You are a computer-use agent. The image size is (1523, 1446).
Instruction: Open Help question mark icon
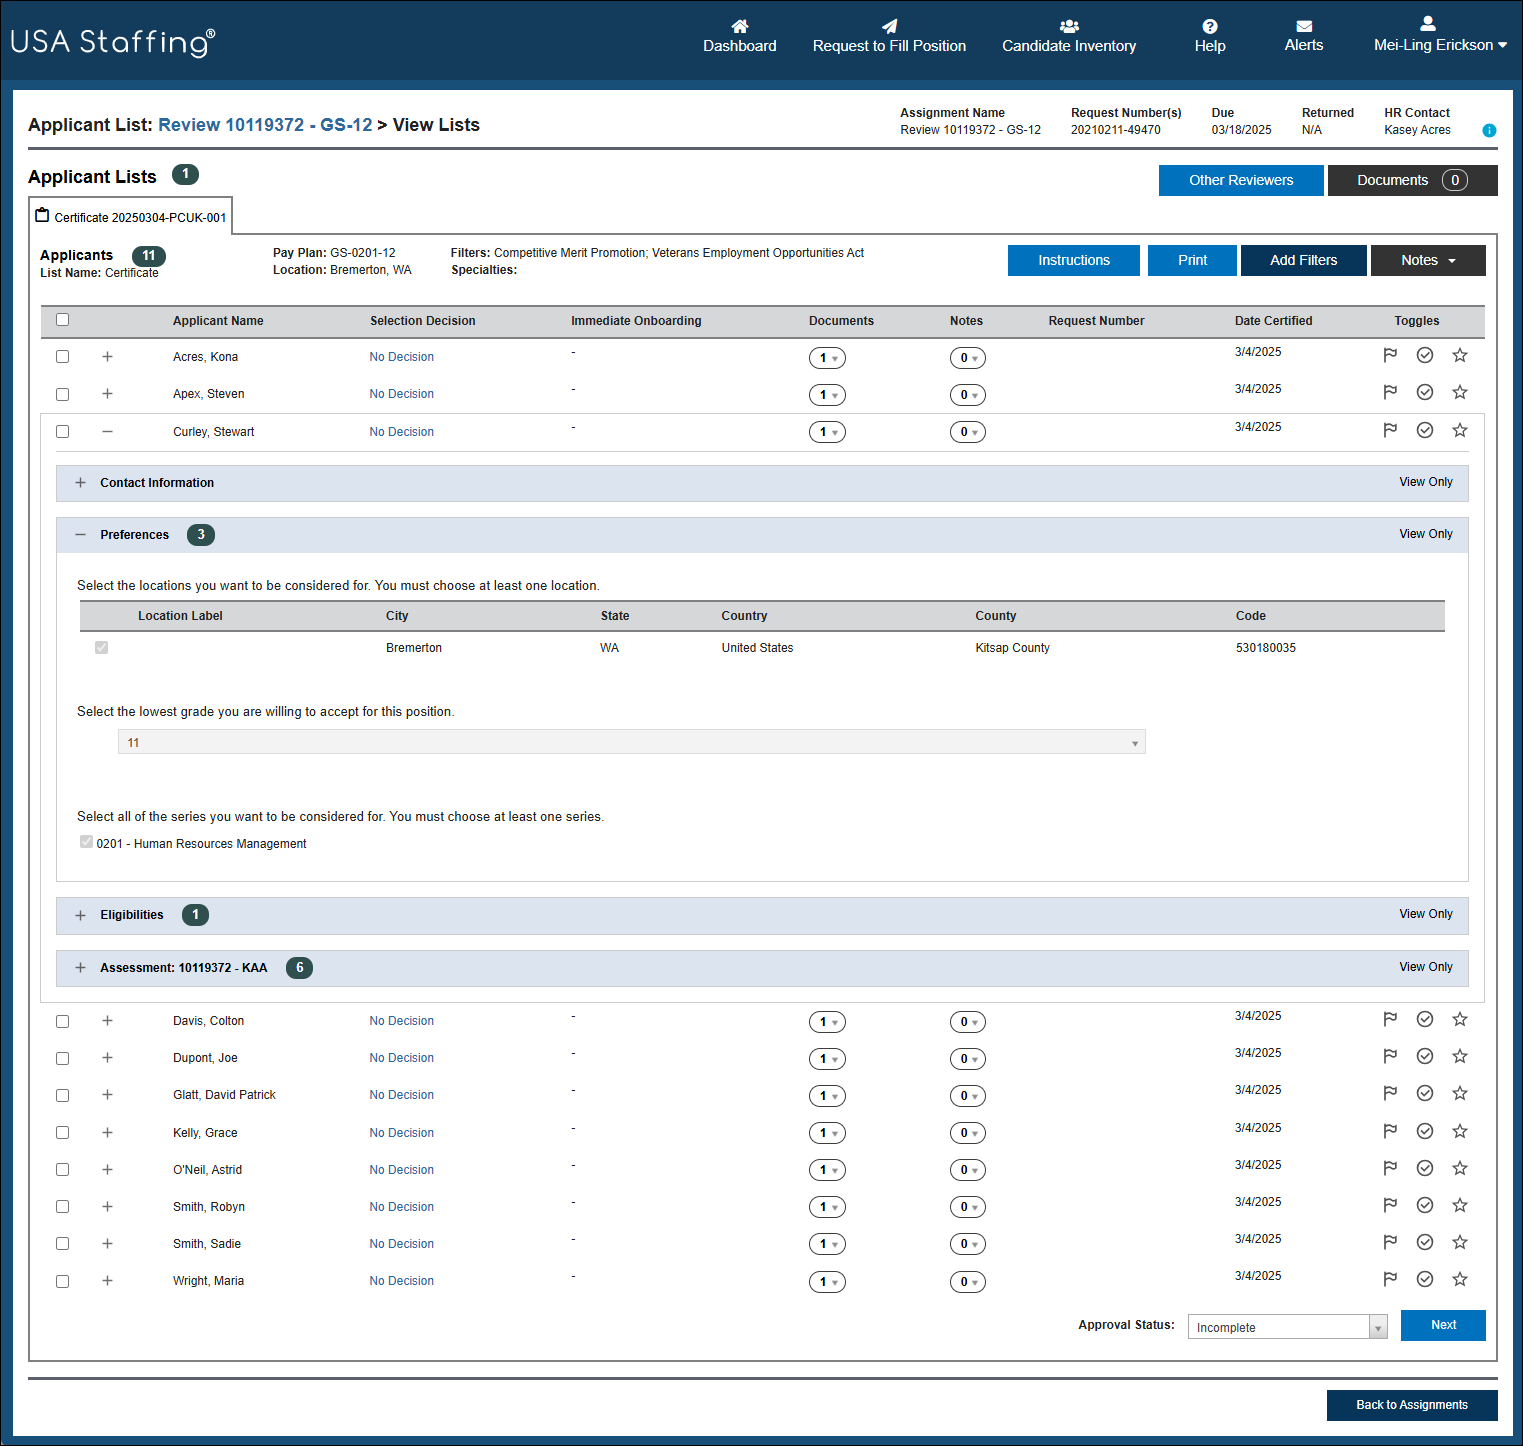point(1210,26)
